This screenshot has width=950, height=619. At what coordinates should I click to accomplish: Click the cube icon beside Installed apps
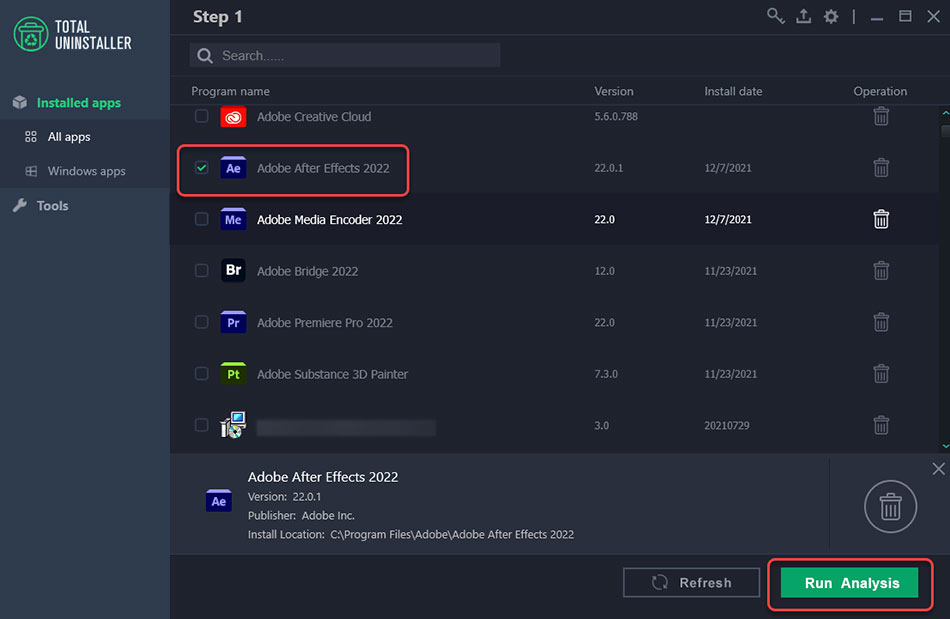pyautogui.click(x=20, y=102)
